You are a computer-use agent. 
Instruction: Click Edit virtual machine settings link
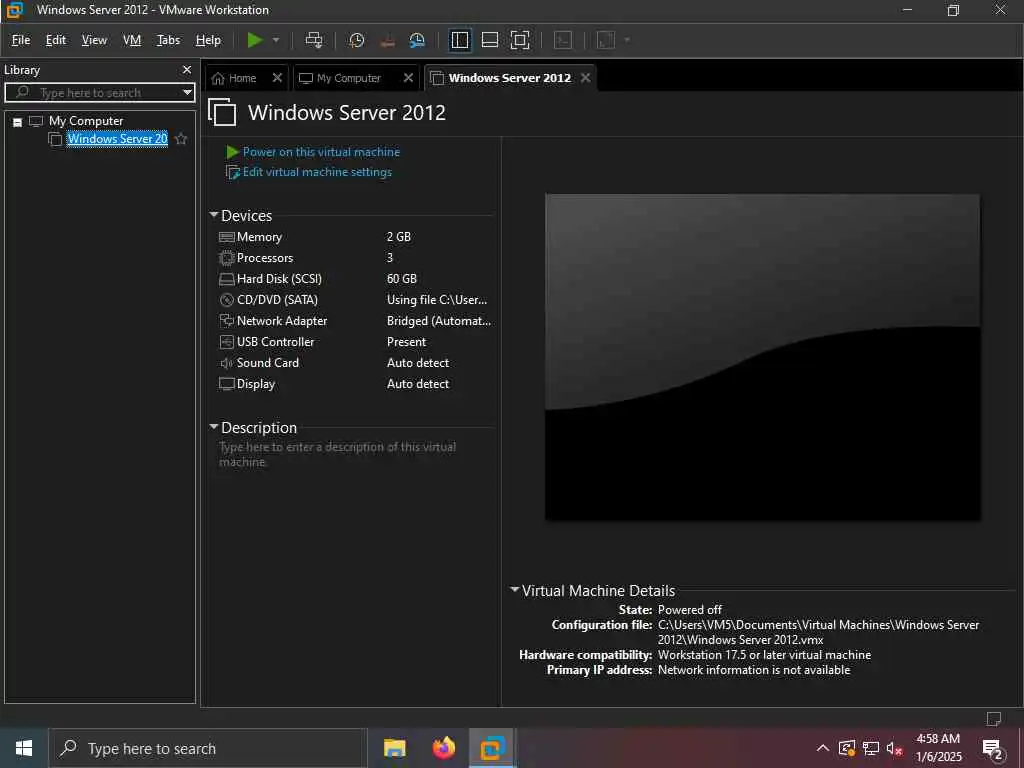pos(317,172)
